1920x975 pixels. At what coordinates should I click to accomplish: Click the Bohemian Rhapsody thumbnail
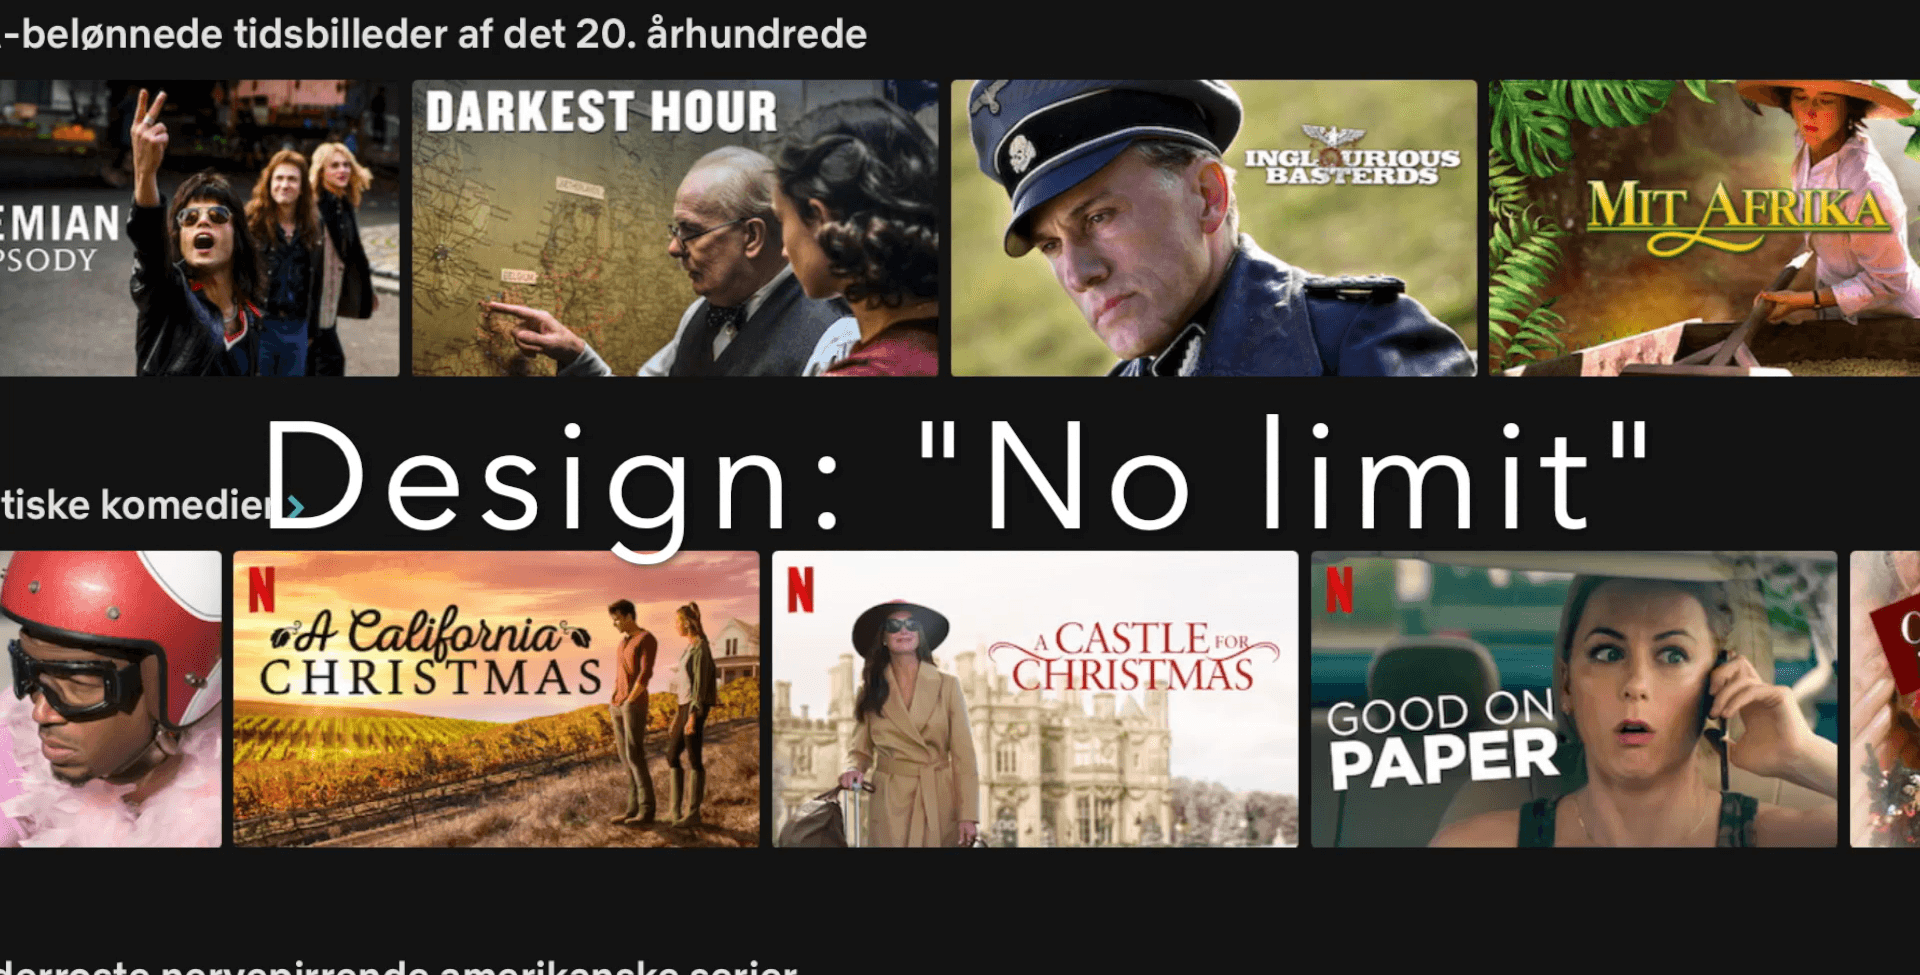pyautogui.click(x=199, y=228)
